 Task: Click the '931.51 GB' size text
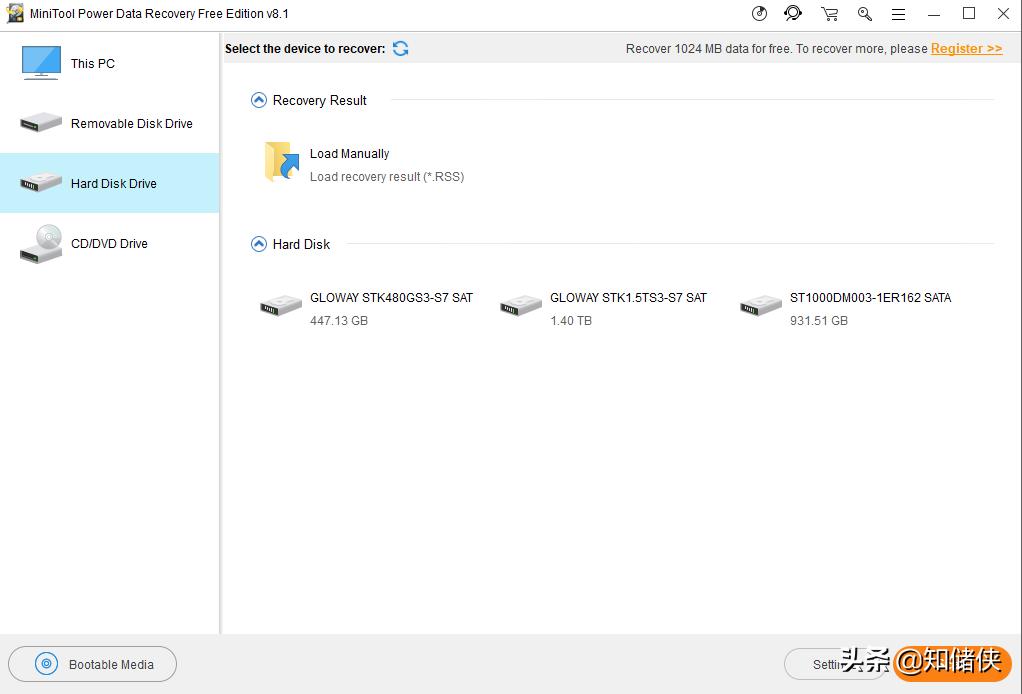819,321
